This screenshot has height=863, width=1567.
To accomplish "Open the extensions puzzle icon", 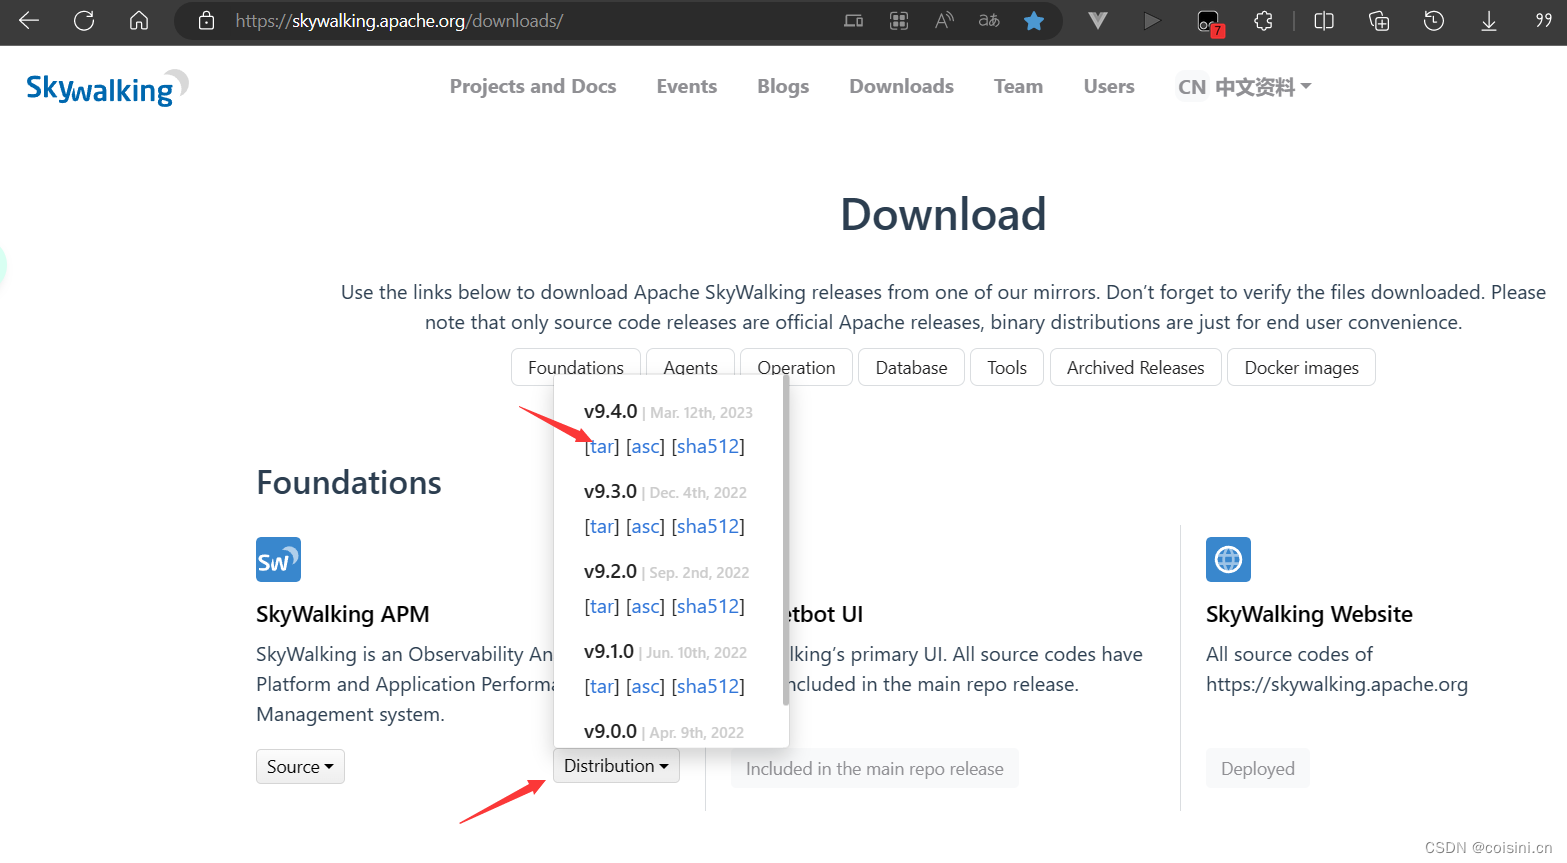I will 1264,20.
